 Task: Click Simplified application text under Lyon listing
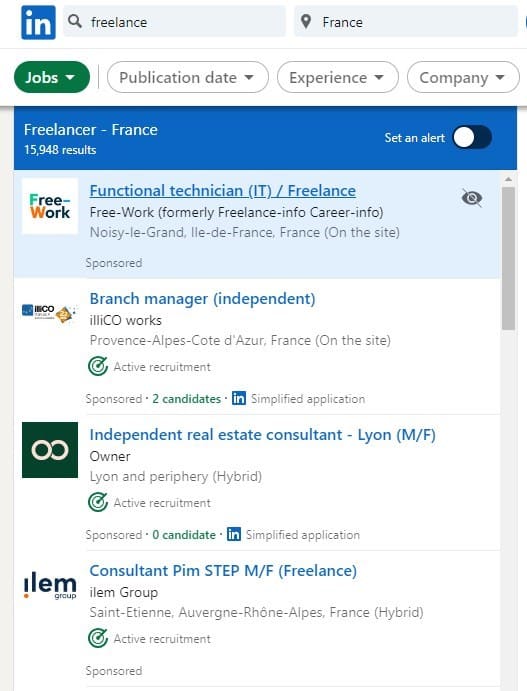pyautogui.click(x=303, y=535)
